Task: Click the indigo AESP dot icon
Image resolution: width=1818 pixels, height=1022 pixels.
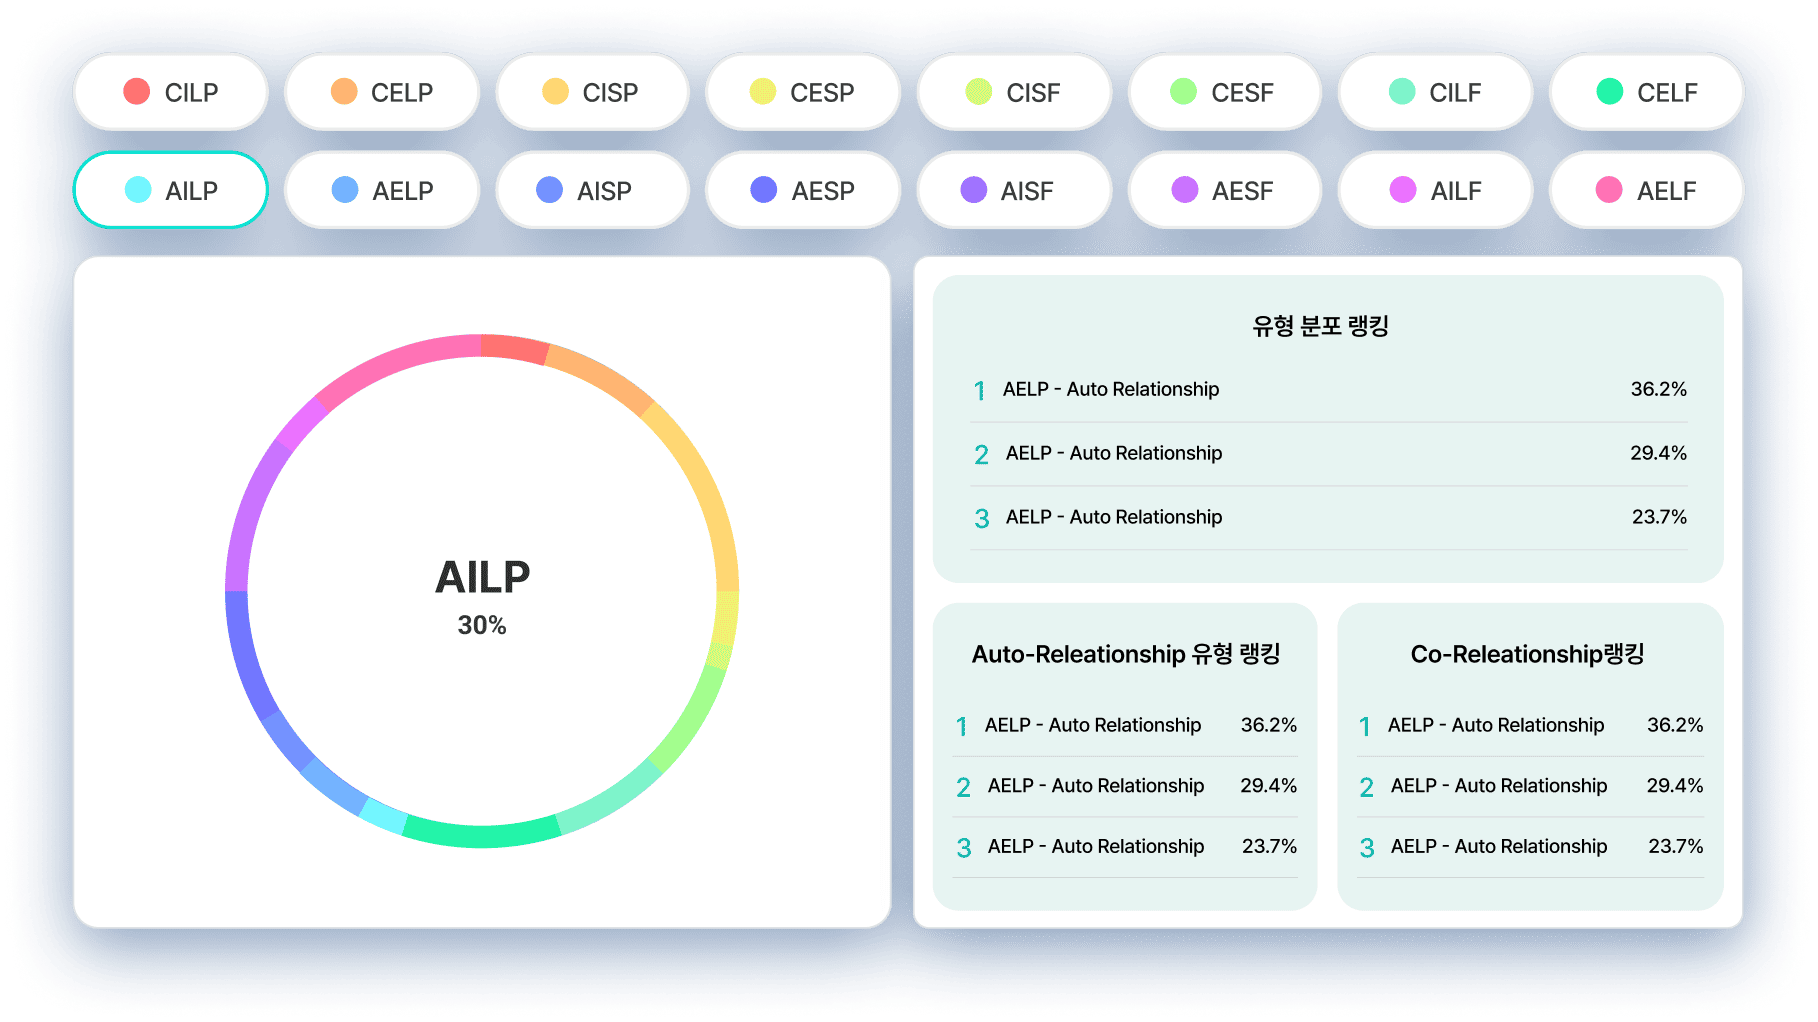Action: (764, 190)
